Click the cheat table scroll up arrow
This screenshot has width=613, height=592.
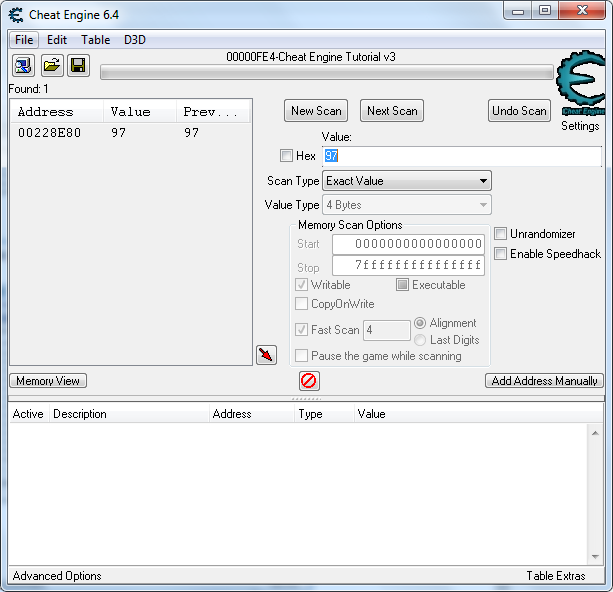coord(595,433)
